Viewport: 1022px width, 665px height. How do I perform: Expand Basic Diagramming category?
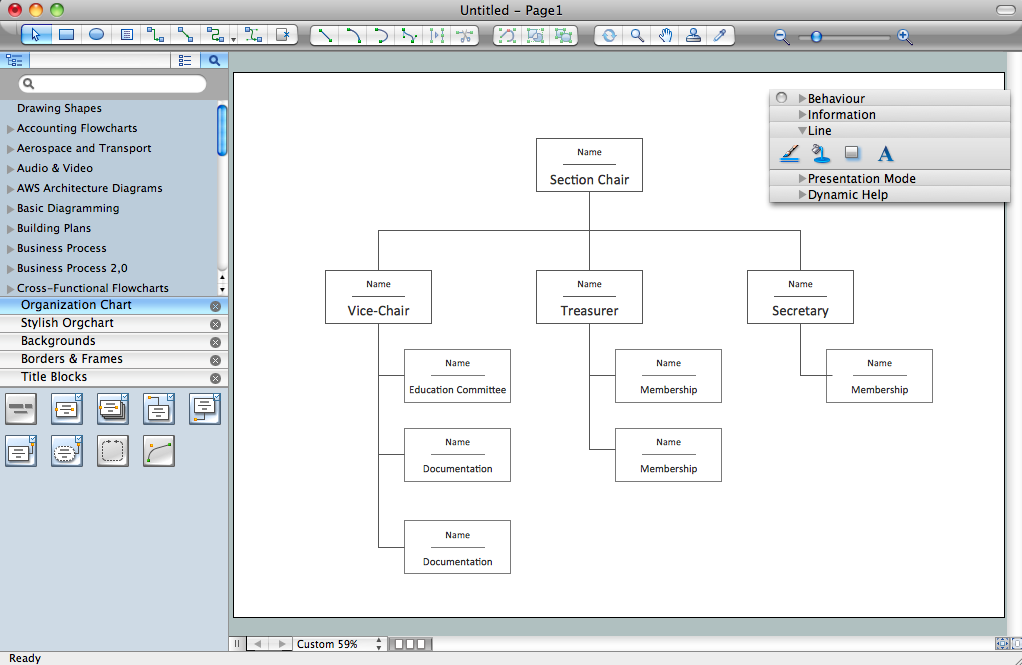tap(10, 209)
